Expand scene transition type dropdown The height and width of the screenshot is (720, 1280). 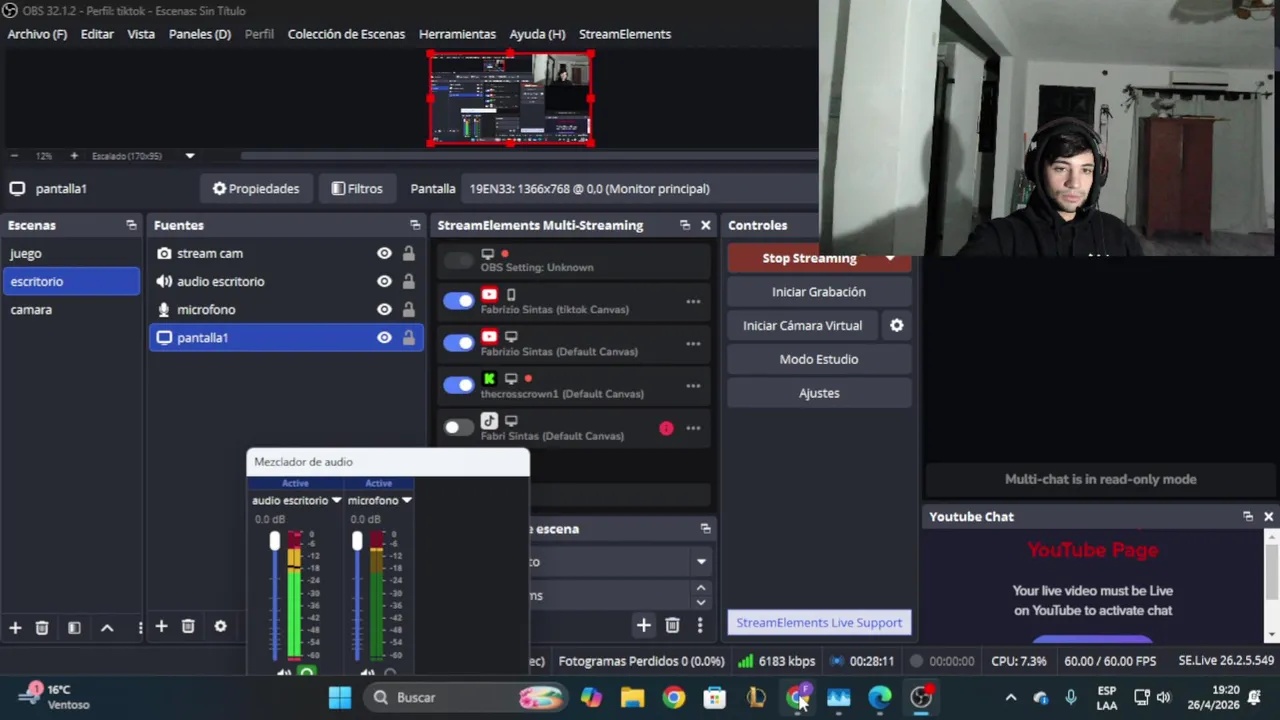(701, 562)
